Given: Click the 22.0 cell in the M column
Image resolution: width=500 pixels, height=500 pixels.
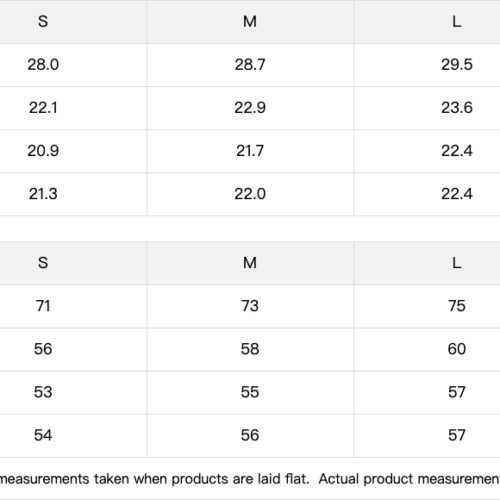Looking at the screenshot, I should click(250, 194).
